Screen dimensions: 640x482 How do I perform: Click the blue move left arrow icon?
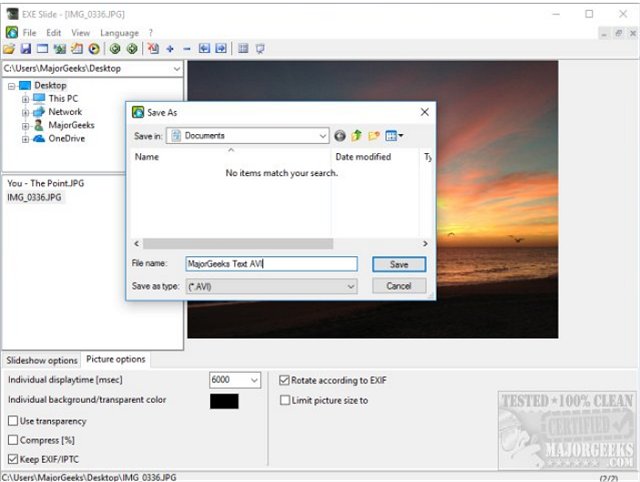204,49
